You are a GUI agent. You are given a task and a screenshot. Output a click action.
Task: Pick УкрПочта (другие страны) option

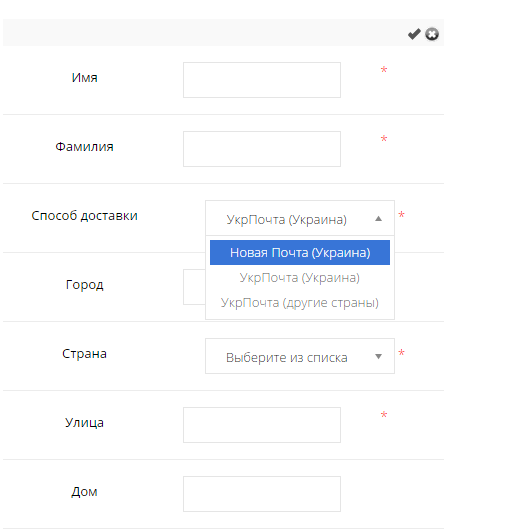click(x=300, y=303)
